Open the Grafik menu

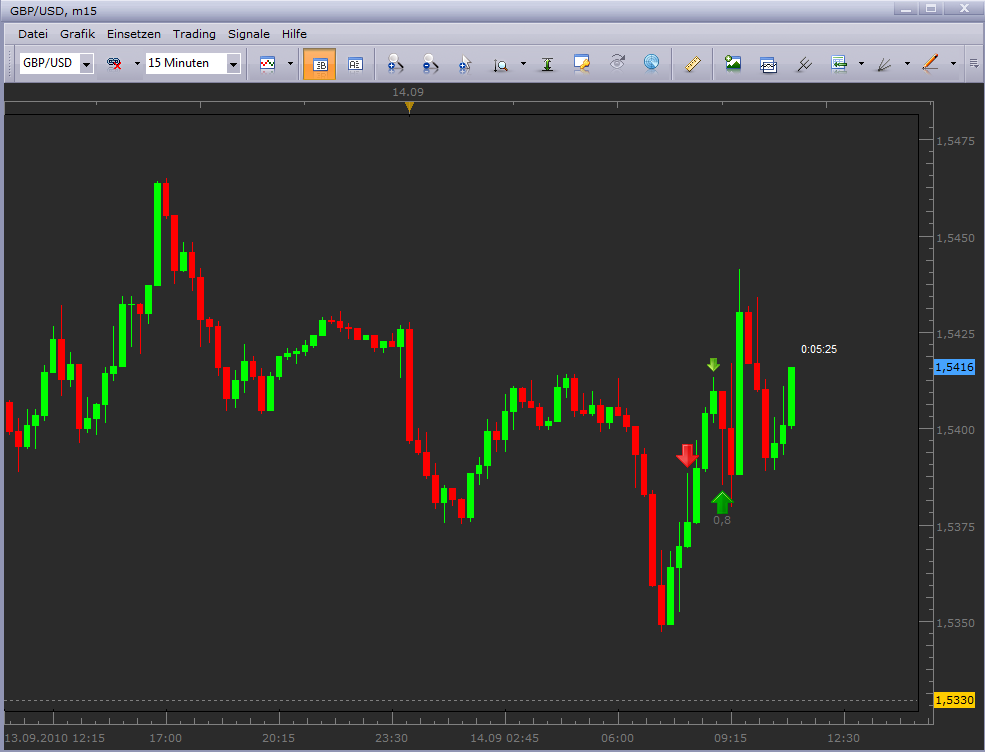(77, 34)
